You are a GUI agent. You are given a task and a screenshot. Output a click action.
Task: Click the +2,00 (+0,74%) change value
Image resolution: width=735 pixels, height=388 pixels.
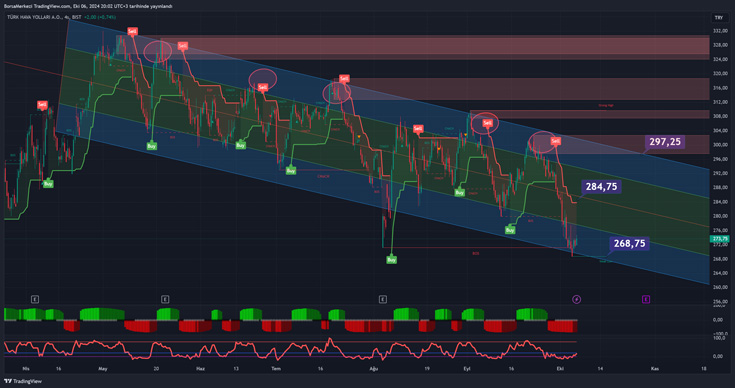click(x=100, y=17)
